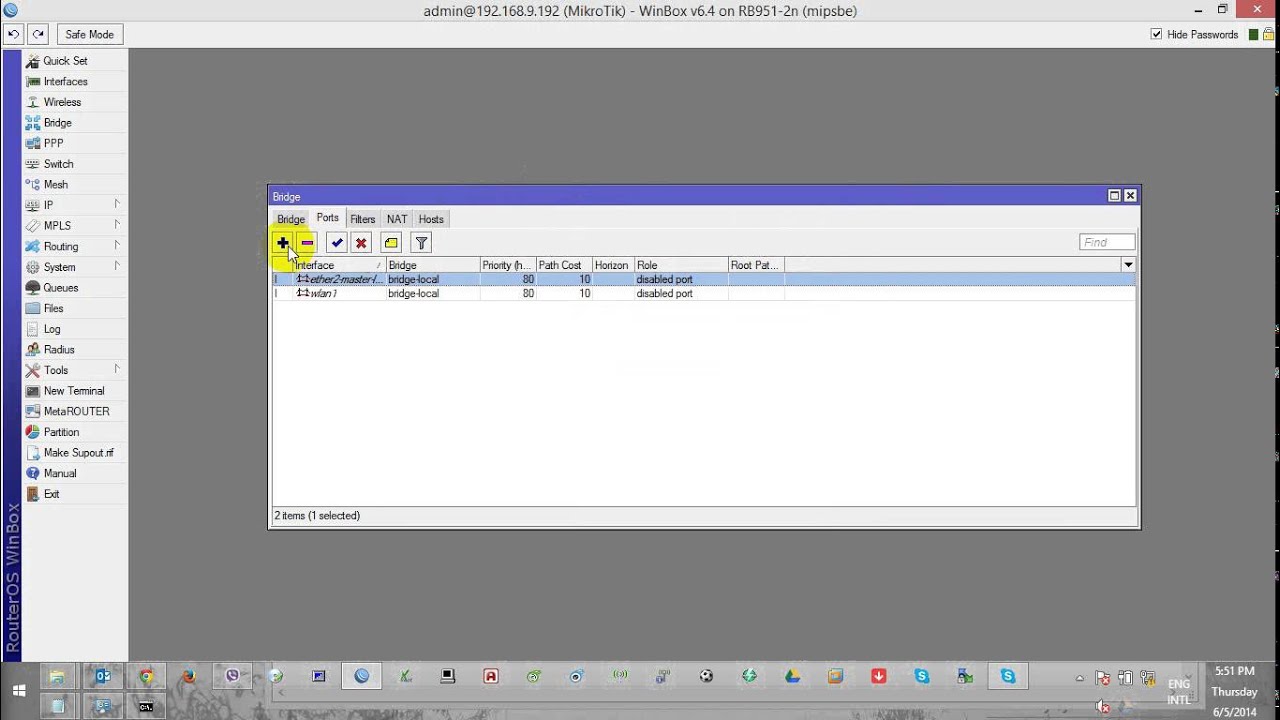
Task: Open the column chooser dropdown arrow in table header
Action: click(x=1128, y=265)
